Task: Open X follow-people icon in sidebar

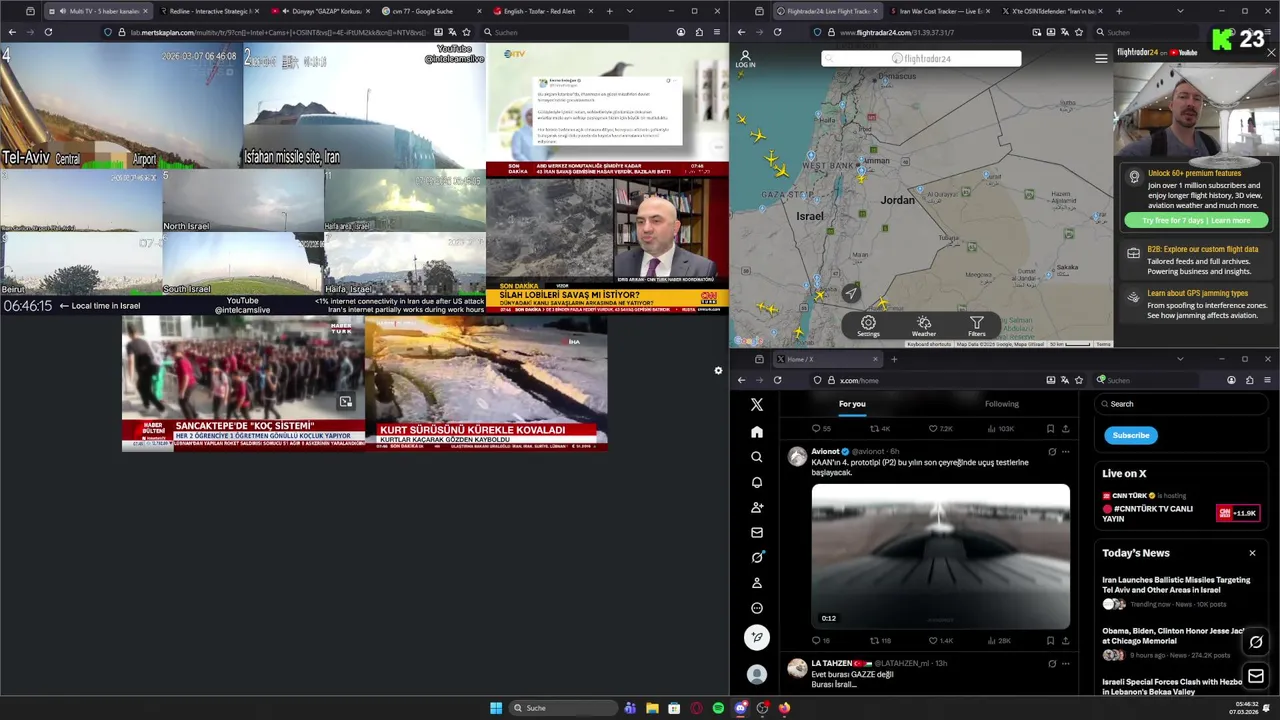Action: 757,507
